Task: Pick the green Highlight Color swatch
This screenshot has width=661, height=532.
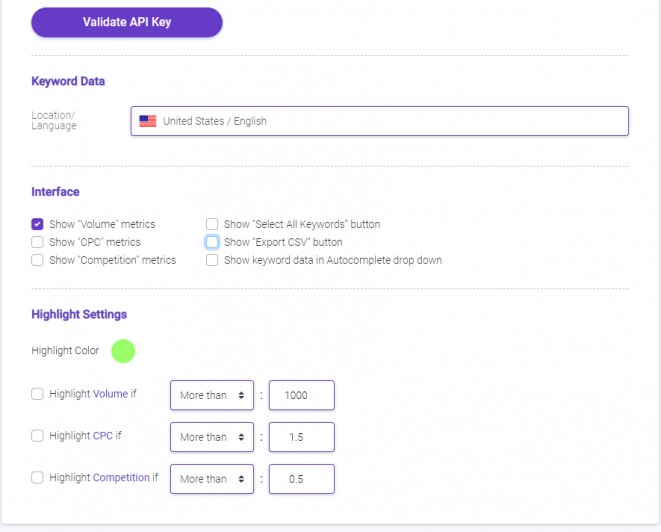Action: 123,351
